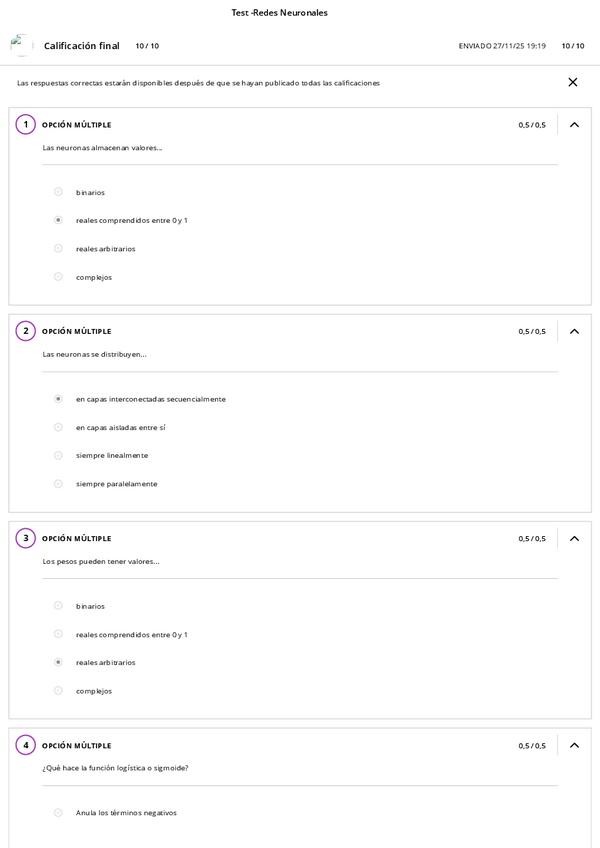Select 'siempre paralelamente' radio option
Image resolution: width=600 pixels, height=848 pixels.
[x=58, y=484]
